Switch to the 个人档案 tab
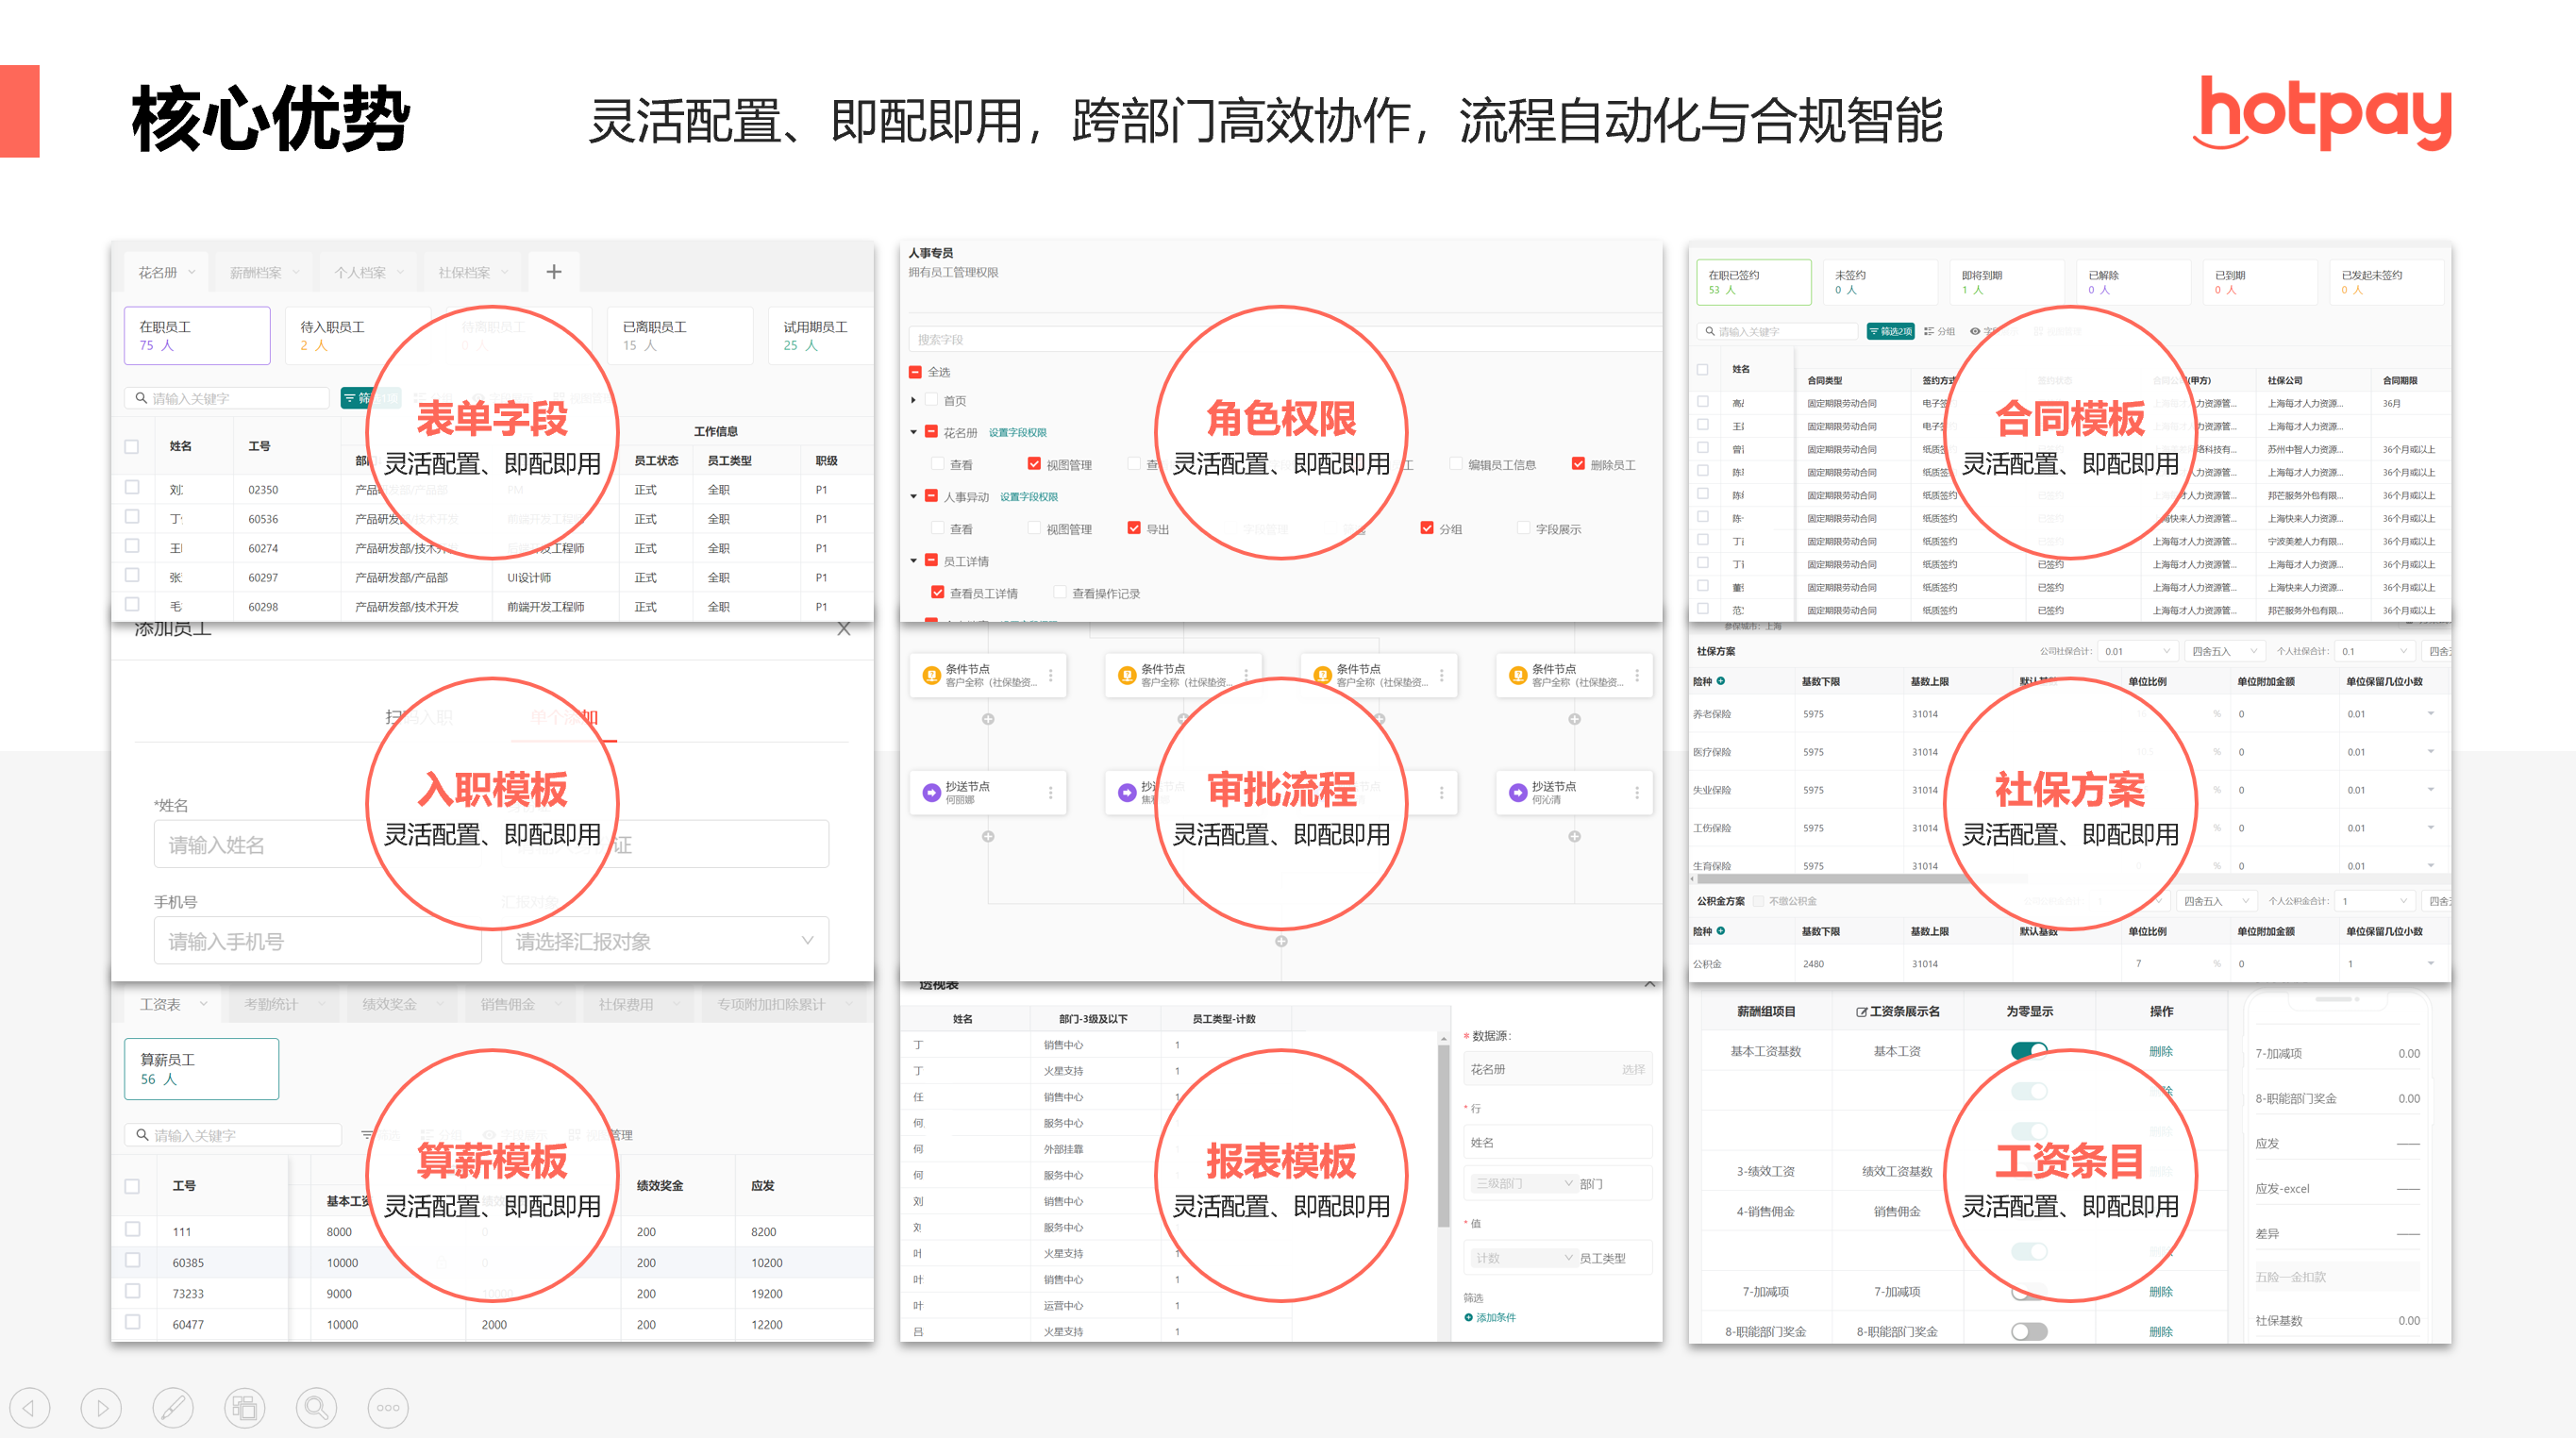This screenshot has height=1438, width=2576. tap(368, 272)
